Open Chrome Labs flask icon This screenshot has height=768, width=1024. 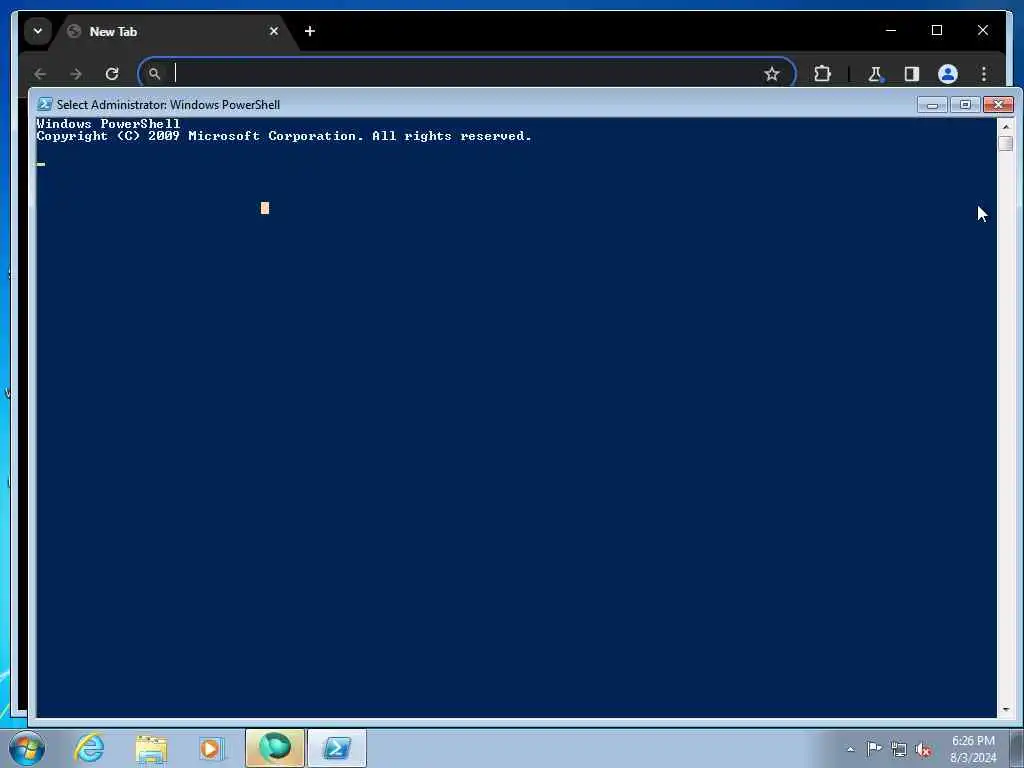coord(875,74)
